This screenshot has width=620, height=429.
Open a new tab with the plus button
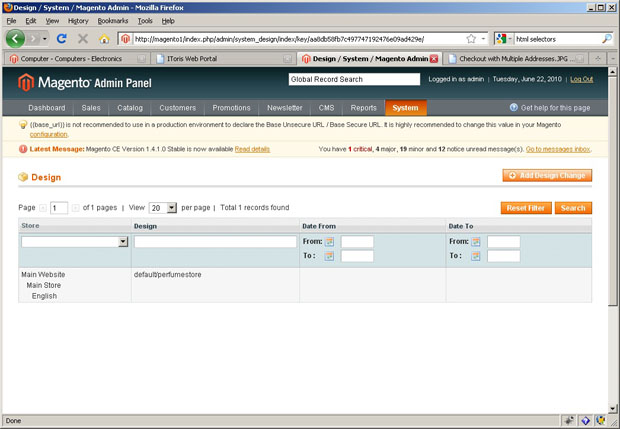tap(598, 59)
